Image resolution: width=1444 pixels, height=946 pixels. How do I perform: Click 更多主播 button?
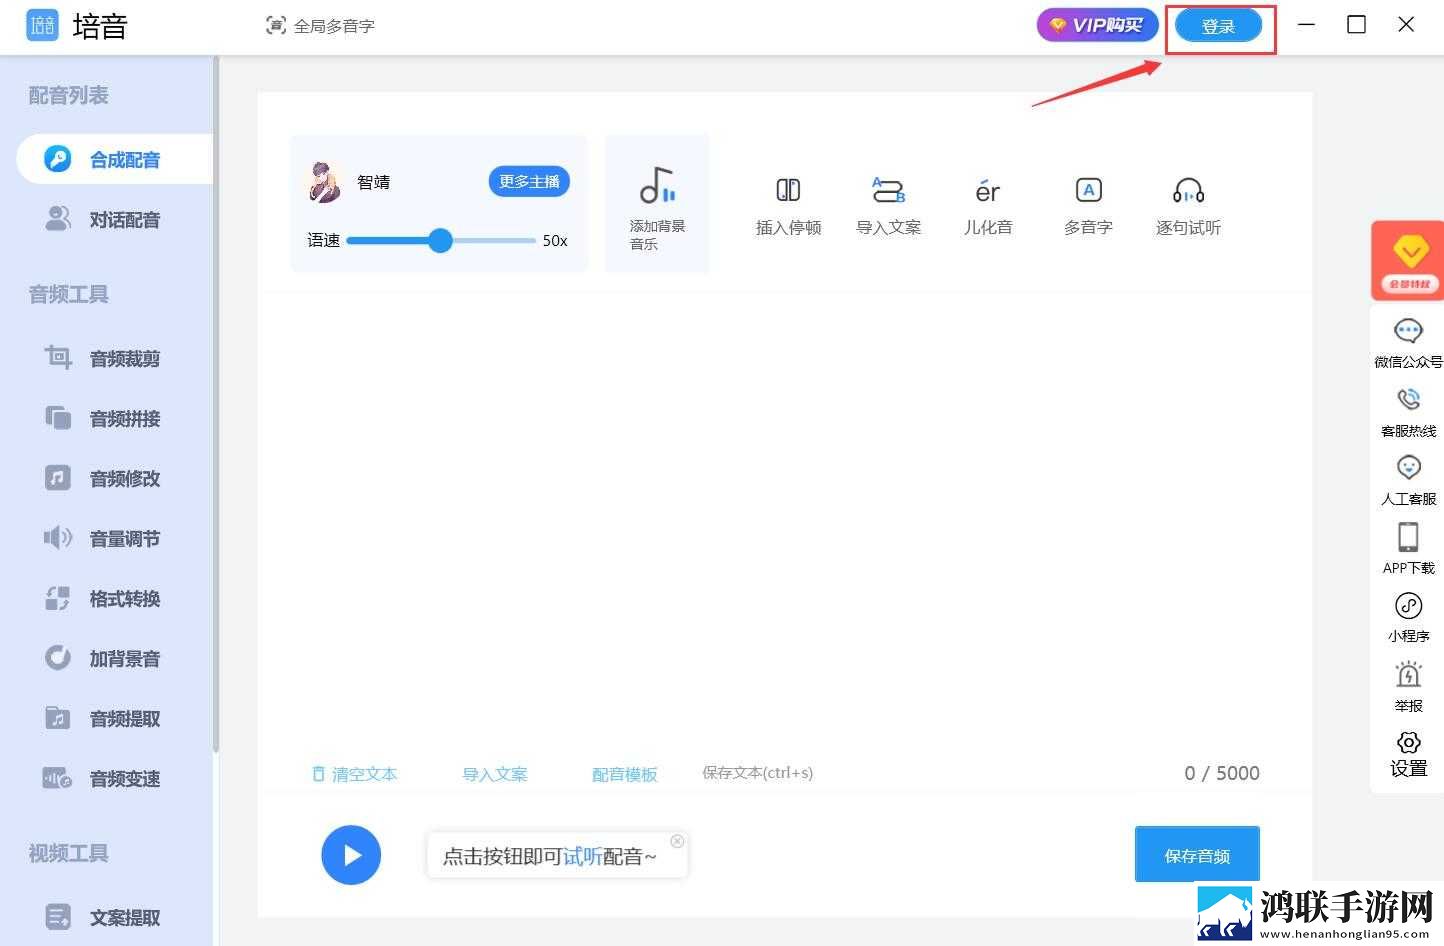(x=529, y=181)
